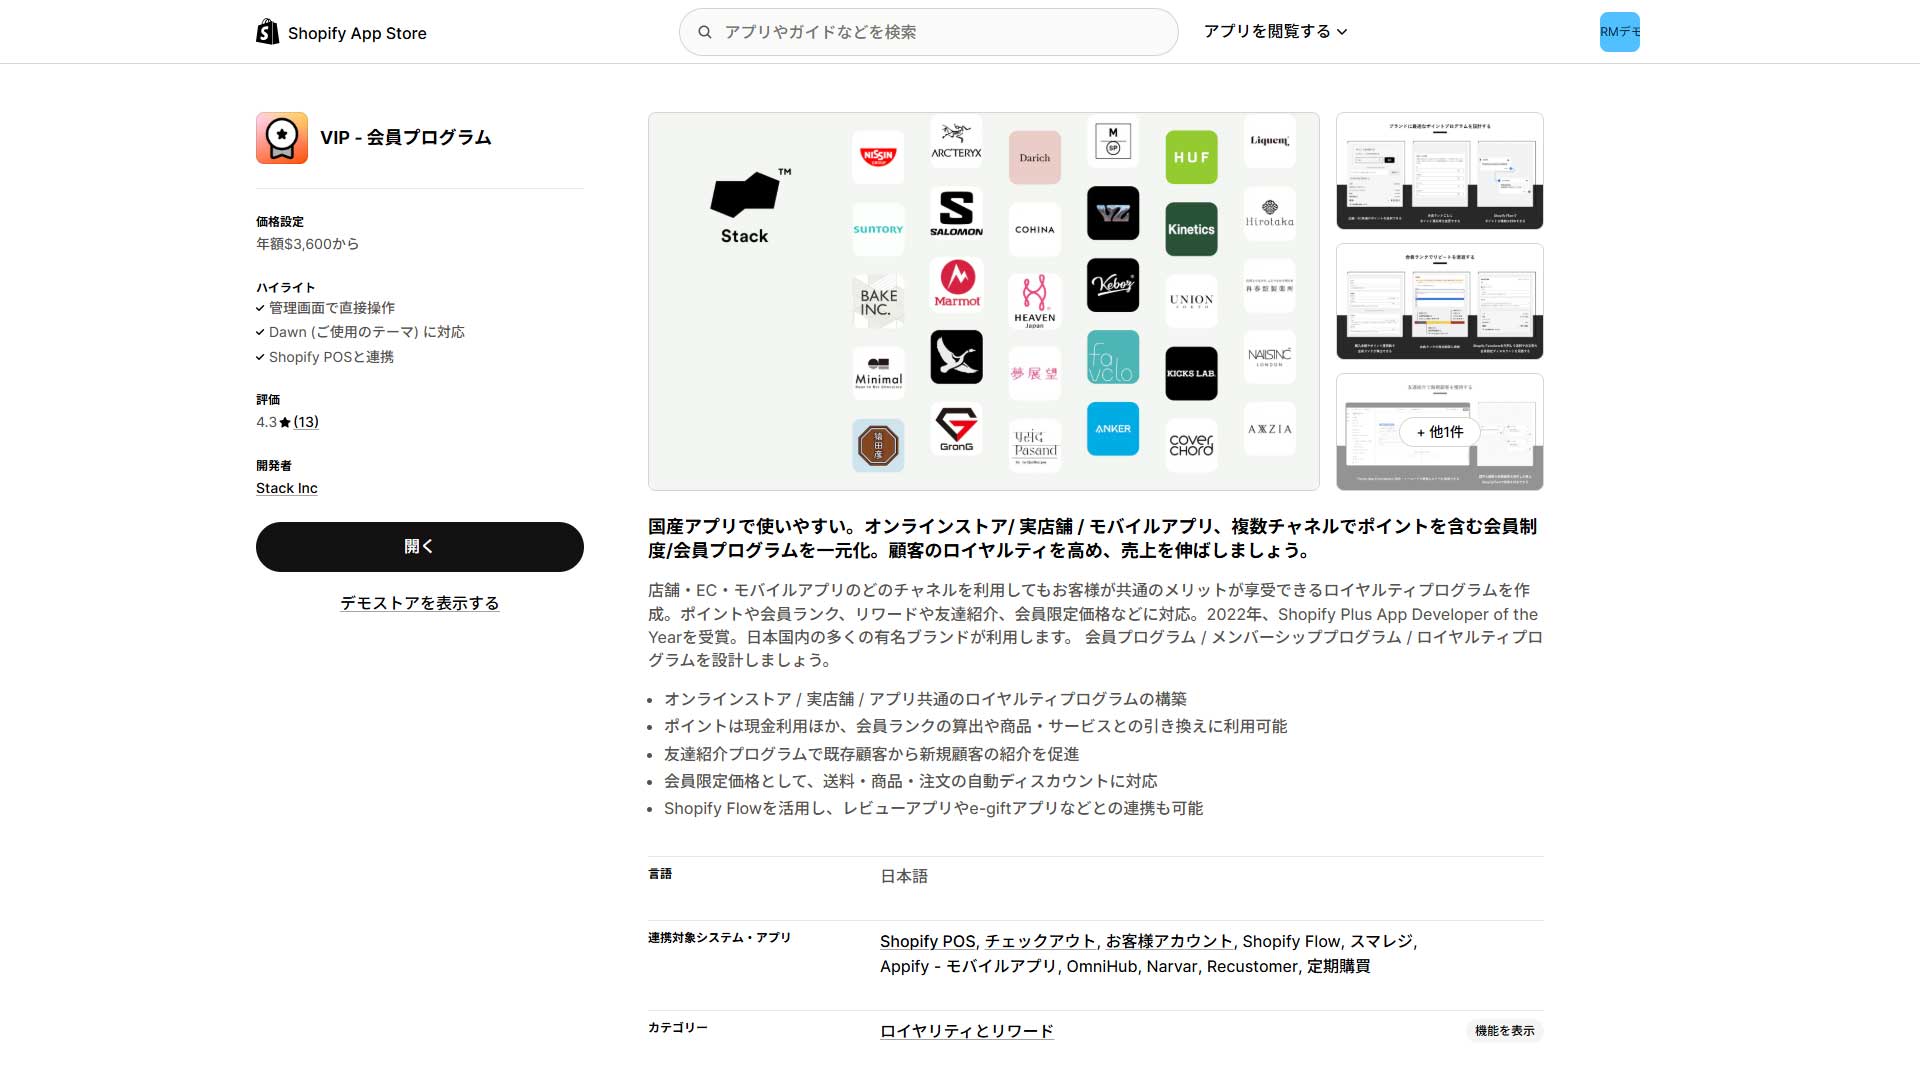The height and width of the screenshot is (1080, 1920).
Task: Focus the app search input field
Action: (940, 32)
